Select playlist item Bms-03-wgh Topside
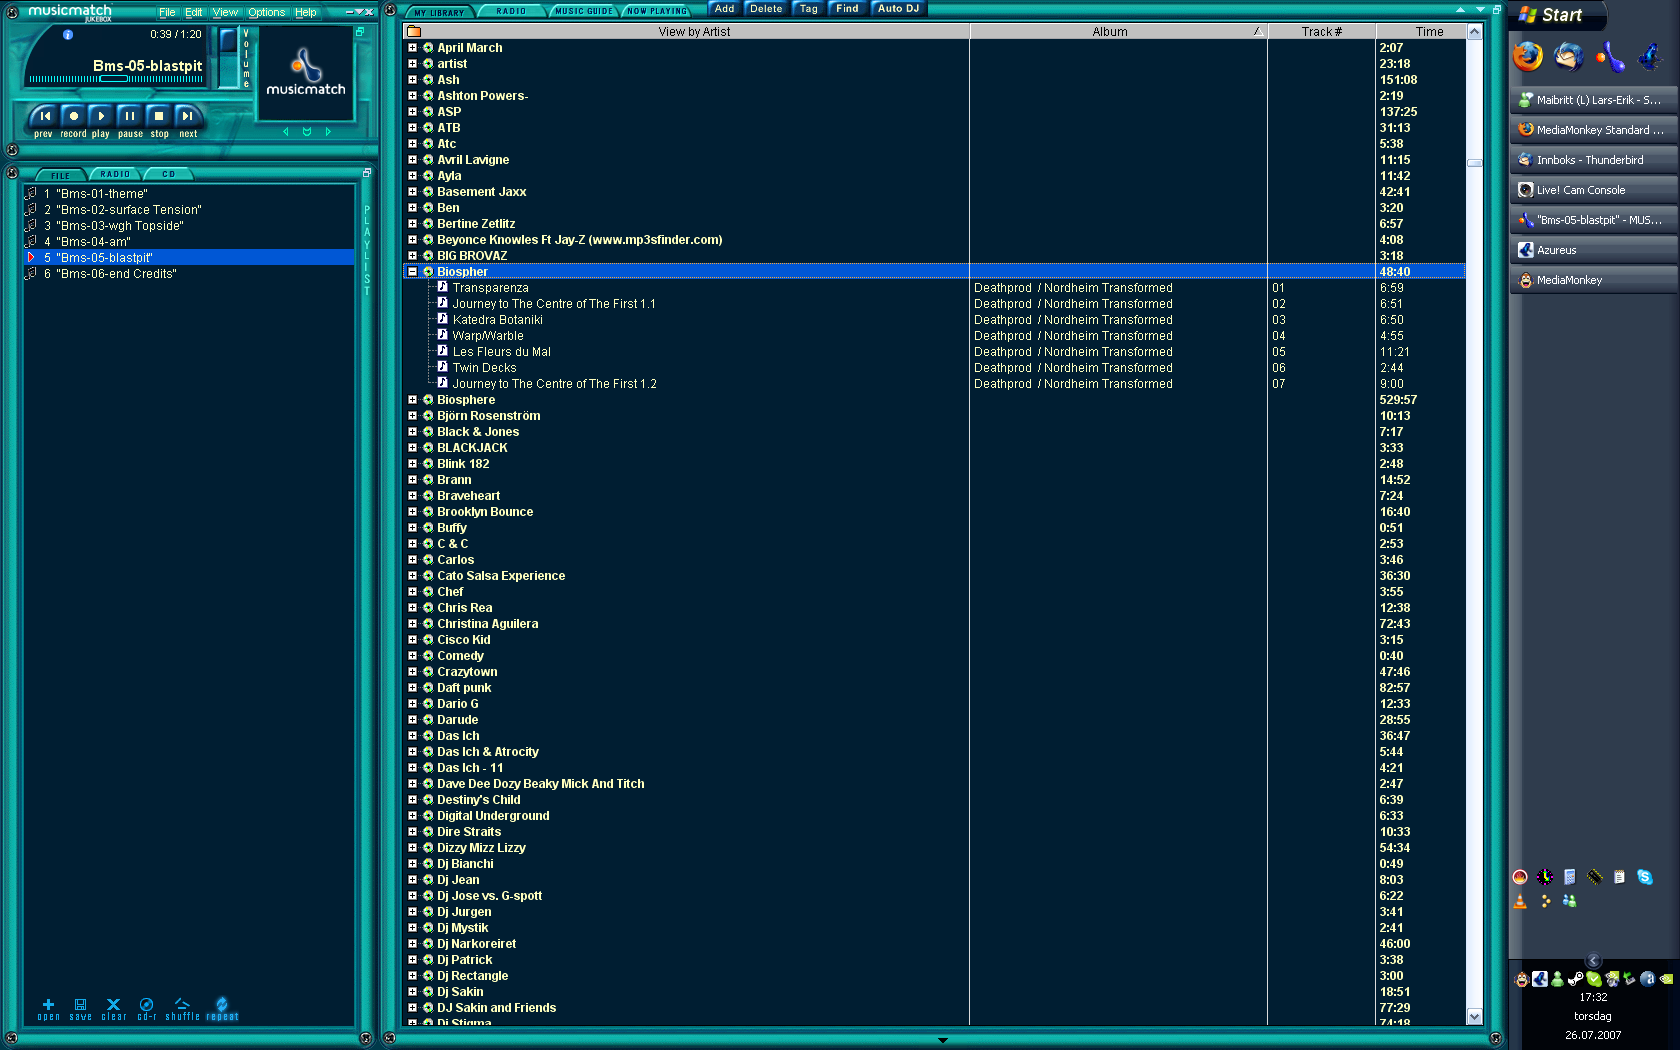This screenshot has width=1680, height=1050. pyautogui.click(x=189, y=226)
